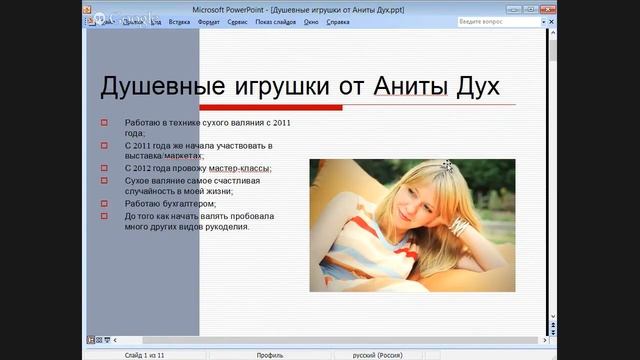Open the Вид menu
This screenshot has height=360, width=640.
click(x=156, y=22)
